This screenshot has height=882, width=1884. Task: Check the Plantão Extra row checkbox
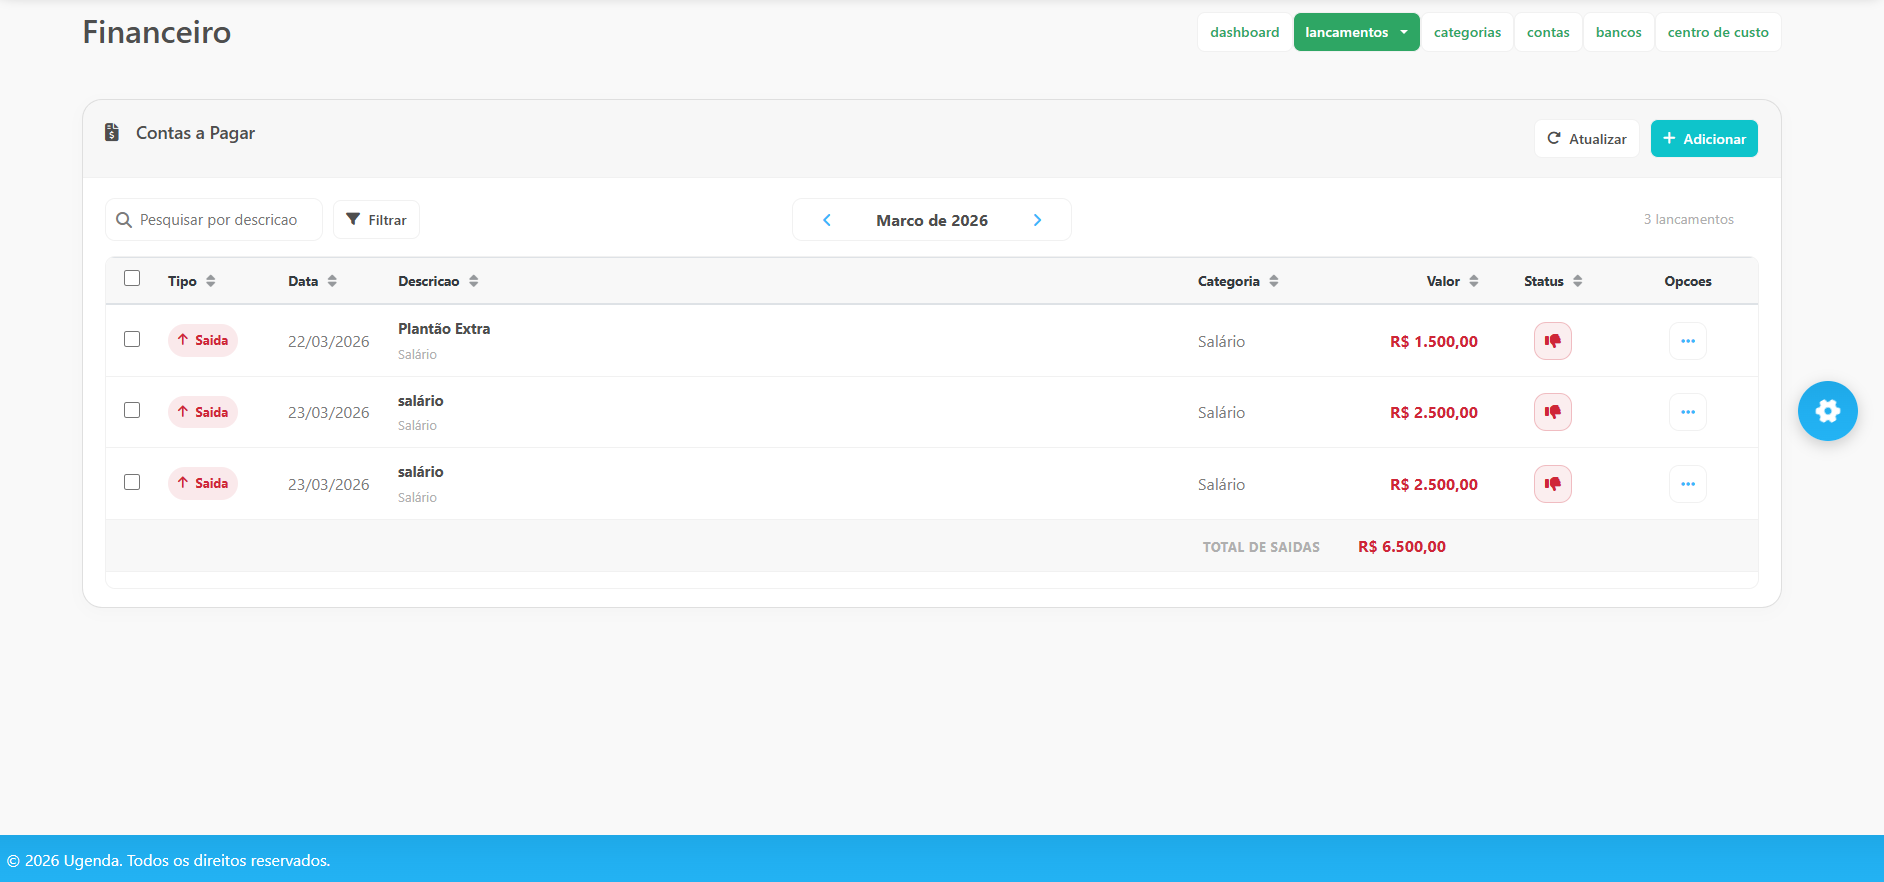coord(132,339)
